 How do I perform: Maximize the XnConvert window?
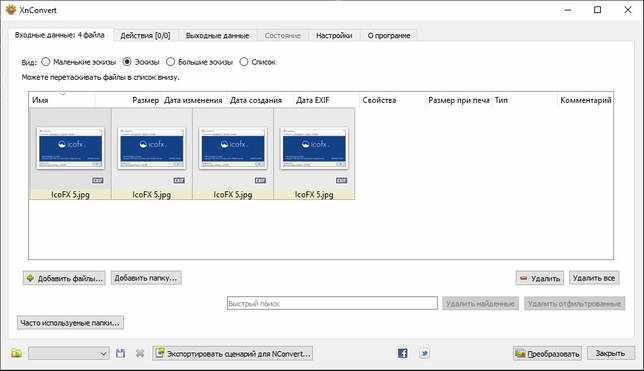(598, 10)
